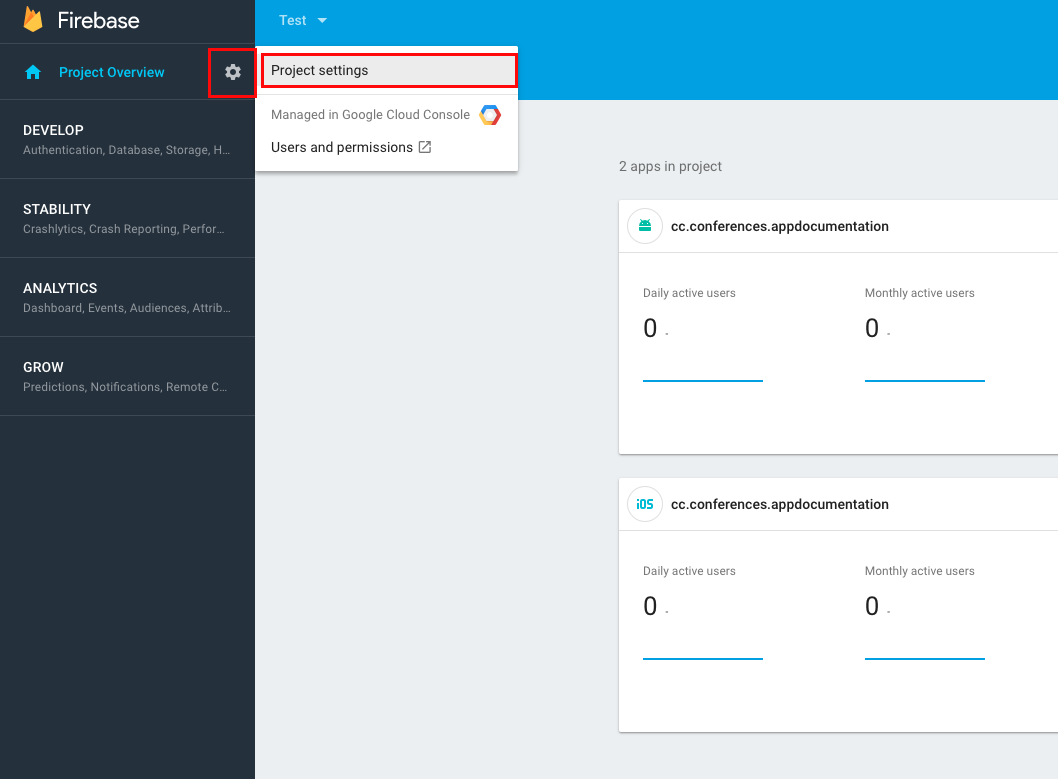Screen dimensions: 1058x779
Task: Open iOS app cc.conferences.appdocumentation
Action: 779,504
